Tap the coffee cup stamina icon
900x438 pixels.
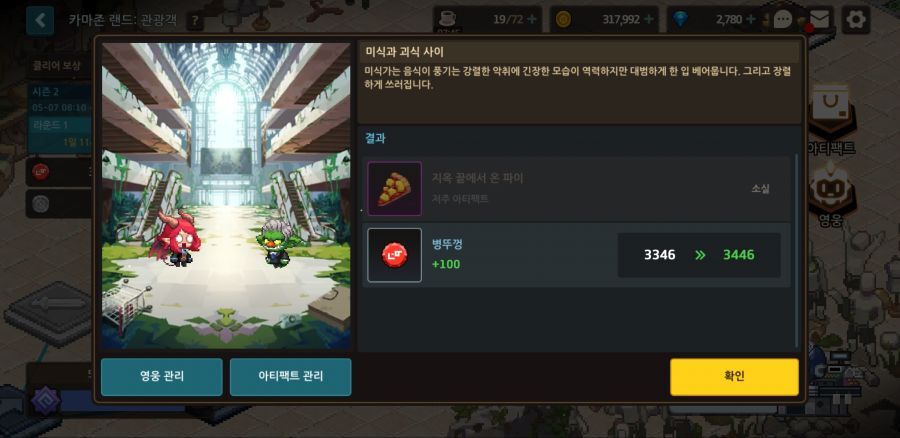point(447,18)
